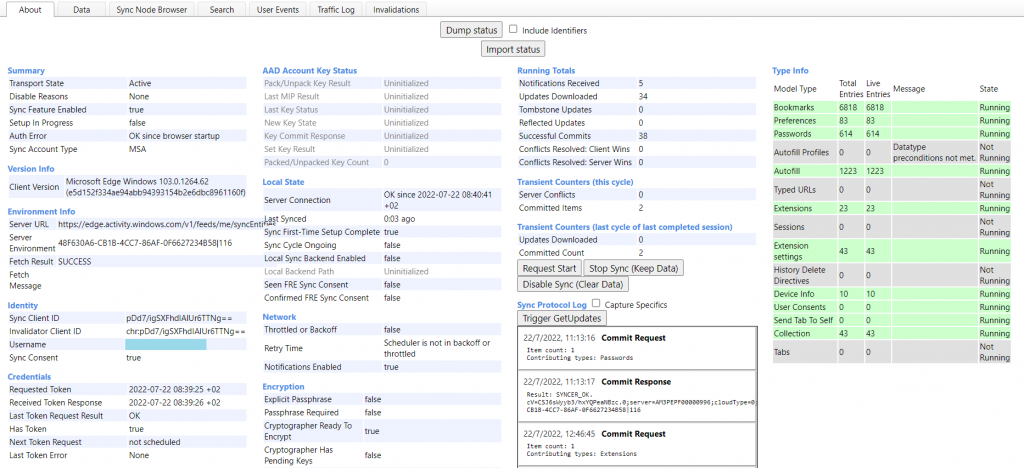Click Disable Sync (Clear Data) button
This screenshot has width=1024, height=468.
click(x=573, y=285)
